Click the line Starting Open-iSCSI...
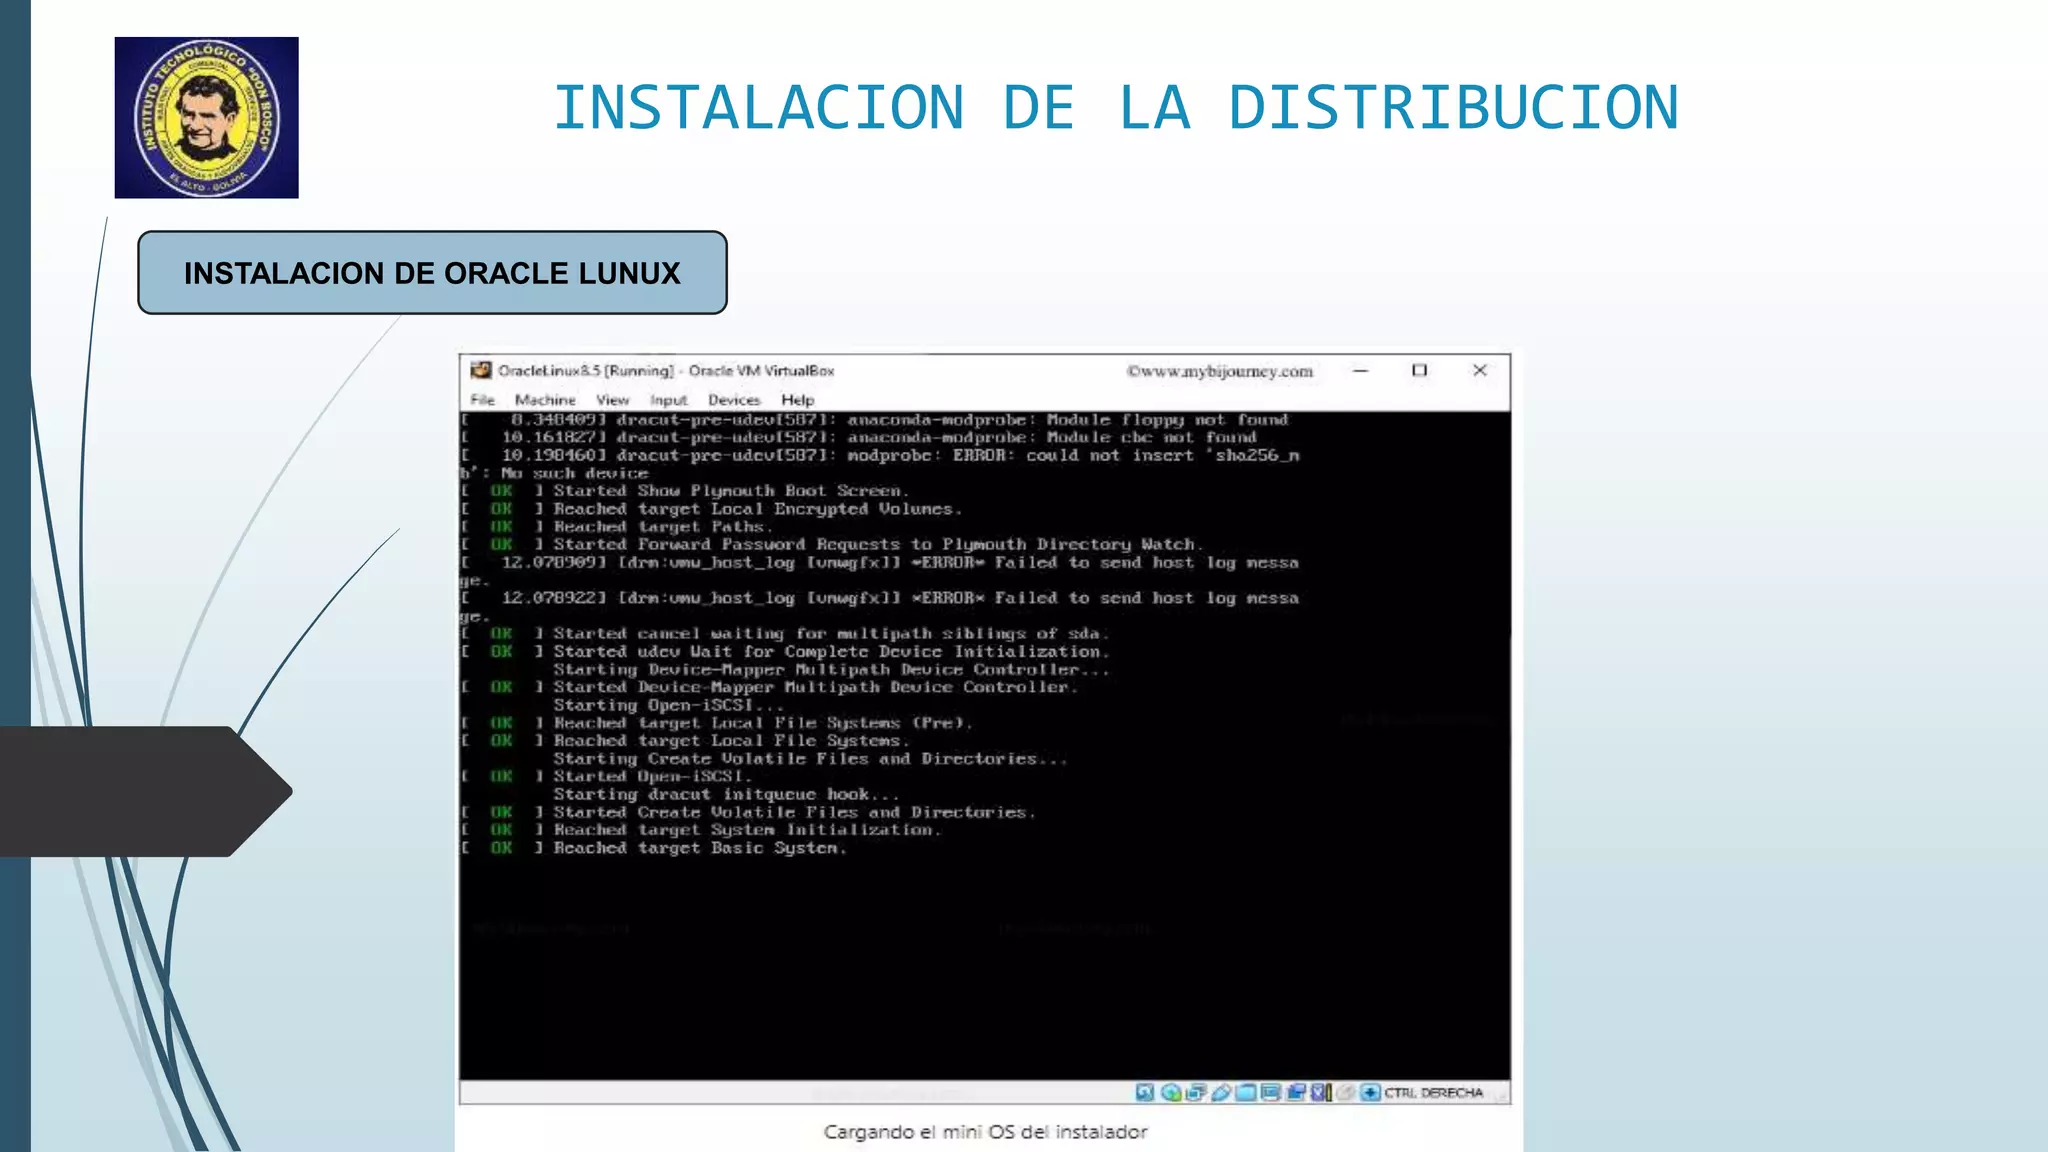The height and width of the screenshot is (1152, 2048). 669,705
